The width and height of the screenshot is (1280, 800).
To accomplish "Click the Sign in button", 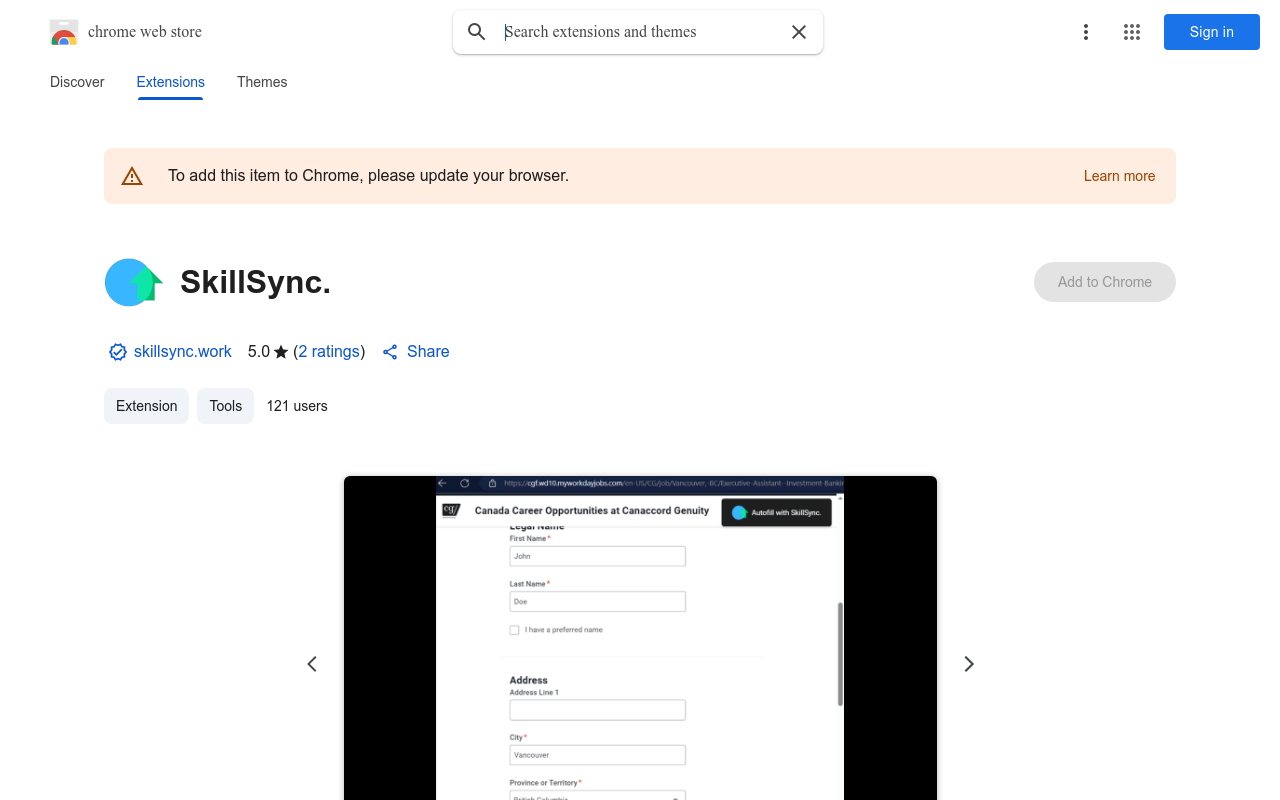I will click(x=1212, y=32).
